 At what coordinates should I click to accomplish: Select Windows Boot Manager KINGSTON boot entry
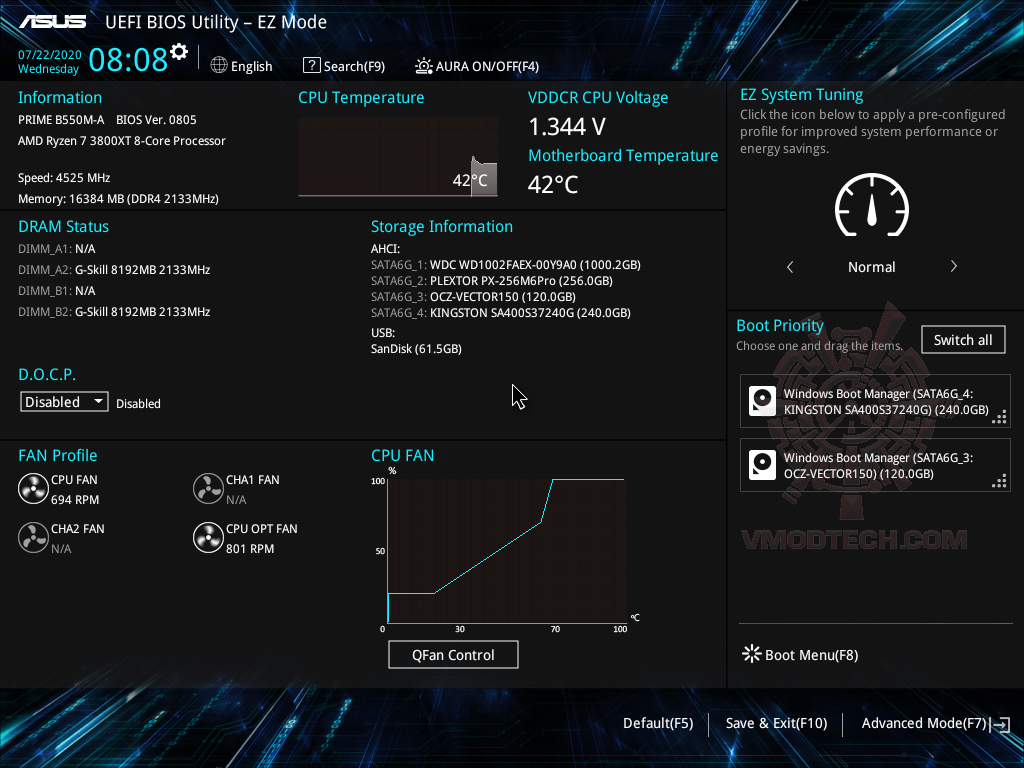pos(875,401)
